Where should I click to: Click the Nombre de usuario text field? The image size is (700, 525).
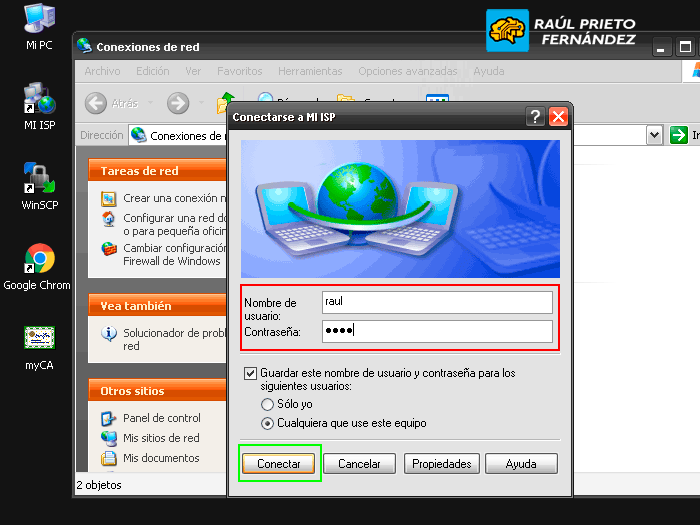(x=436, y=302)
